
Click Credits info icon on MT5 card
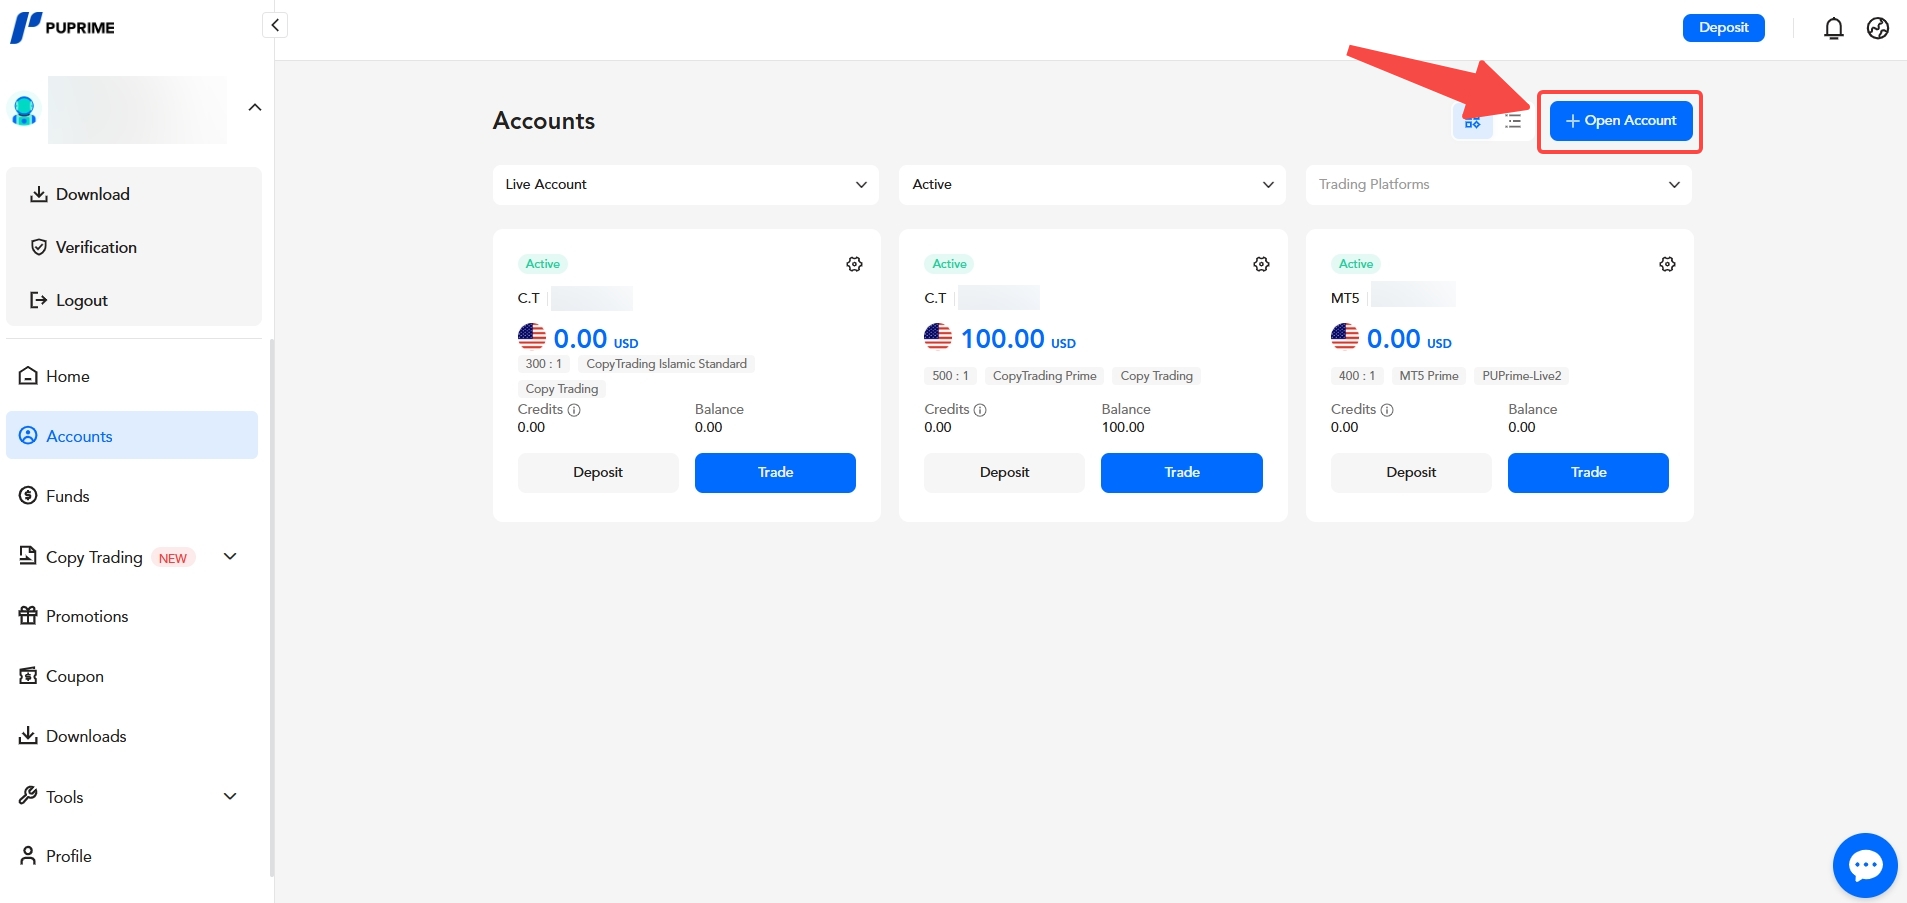point(1387,410)
